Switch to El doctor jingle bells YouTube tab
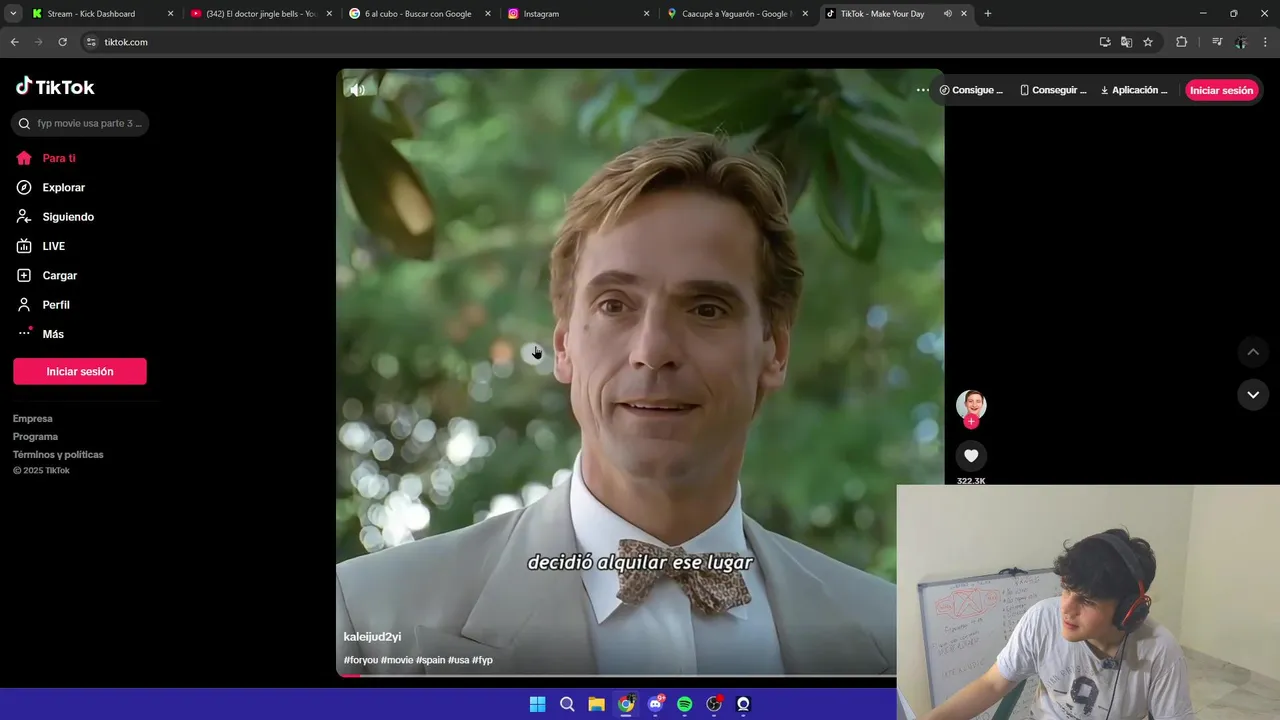1280x720 pixels. [x=261, y=14]
